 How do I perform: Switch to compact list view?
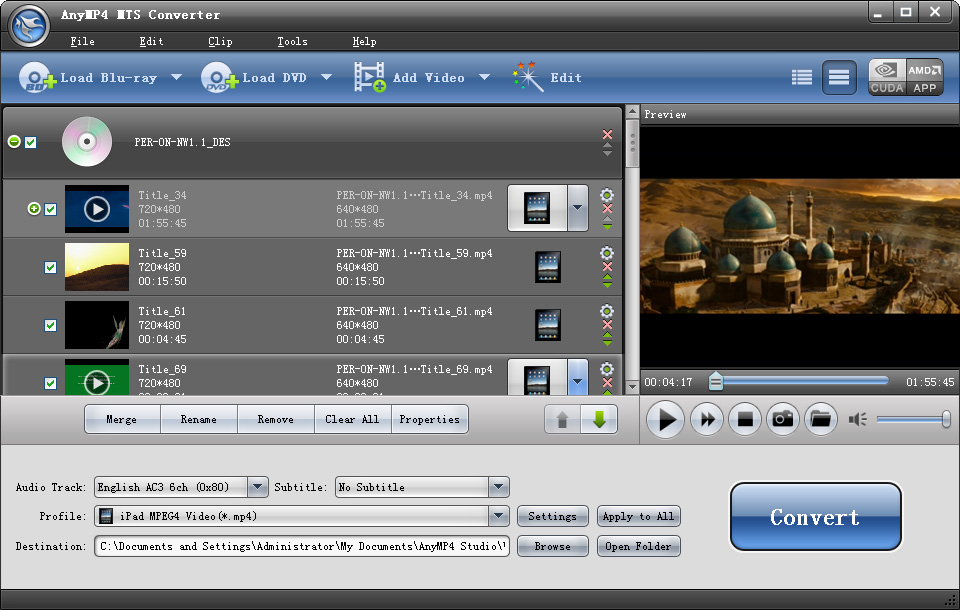coord(801,78)
